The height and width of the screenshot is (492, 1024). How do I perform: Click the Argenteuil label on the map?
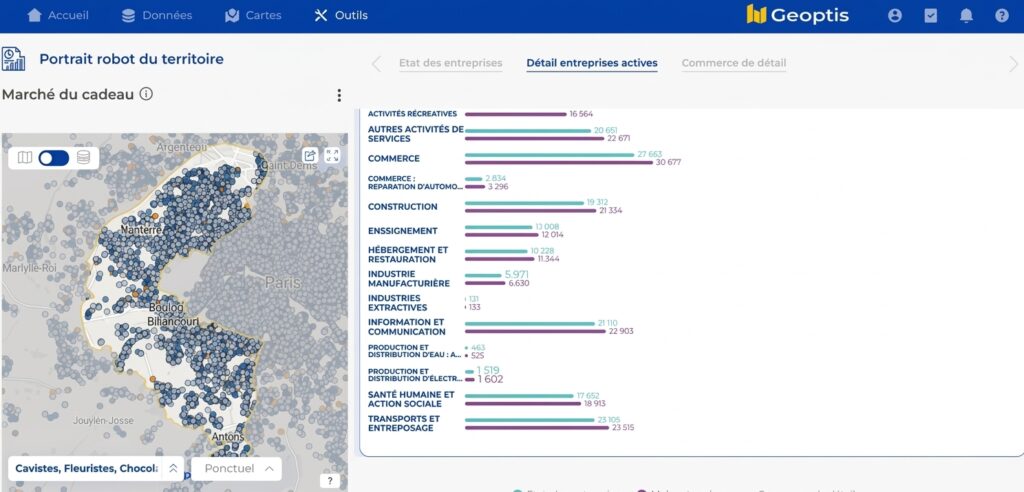[x=182, y=148]
